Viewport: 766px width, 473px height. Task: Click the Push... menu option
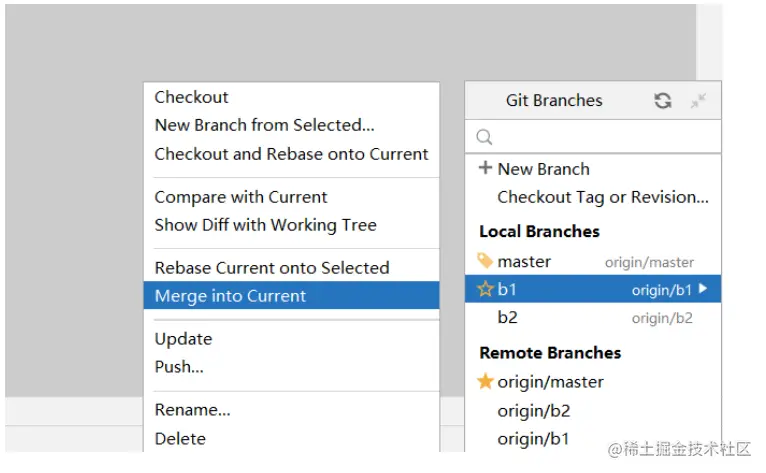(179, 367)
